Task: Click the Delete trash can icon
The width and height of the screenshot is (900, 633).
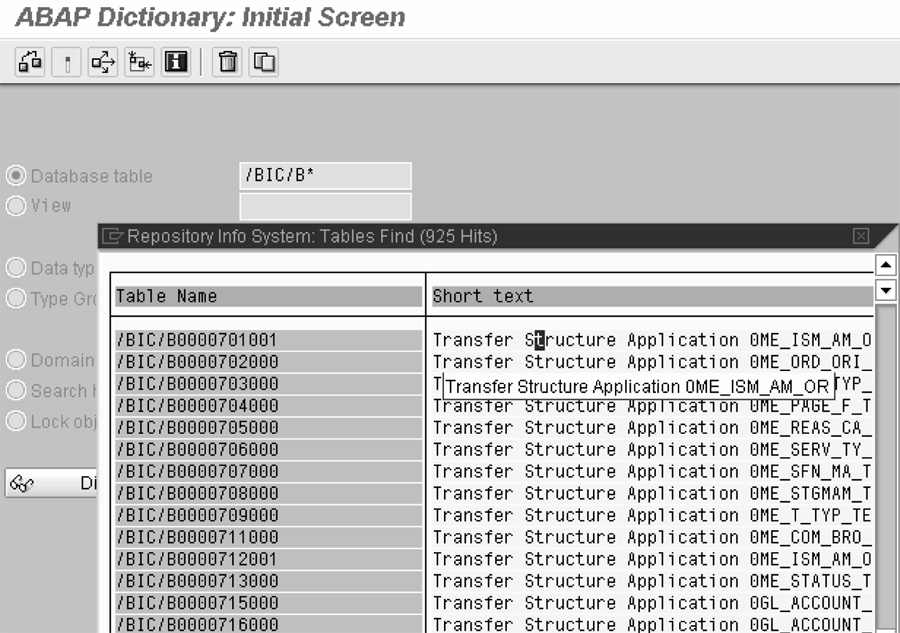Action: (227, 61)
